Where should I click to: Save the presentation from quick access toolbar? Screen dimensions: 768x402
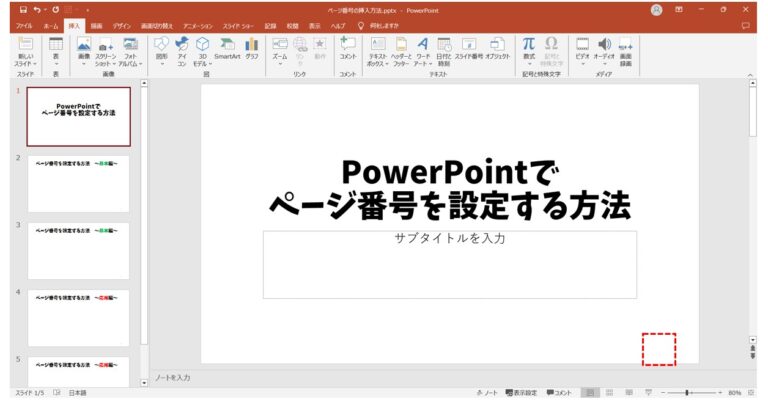click(23, 10)
